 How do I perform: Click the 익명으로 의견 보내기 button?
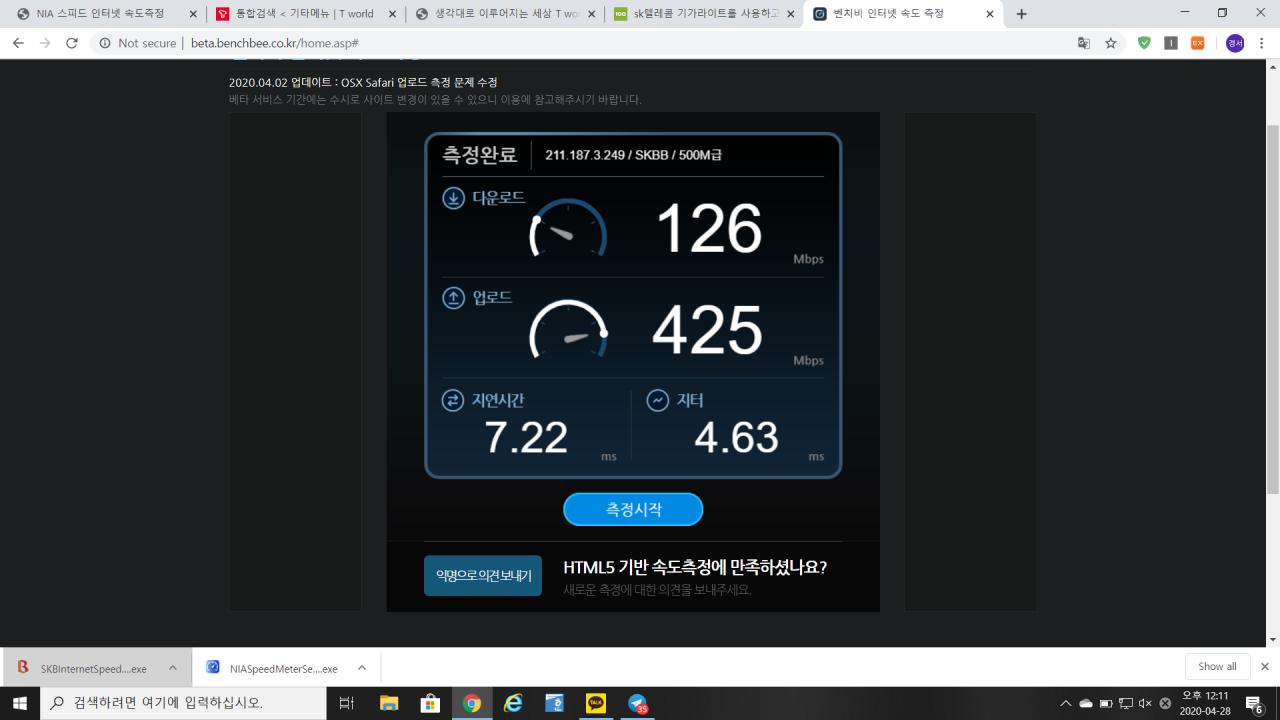click(482, 576)
